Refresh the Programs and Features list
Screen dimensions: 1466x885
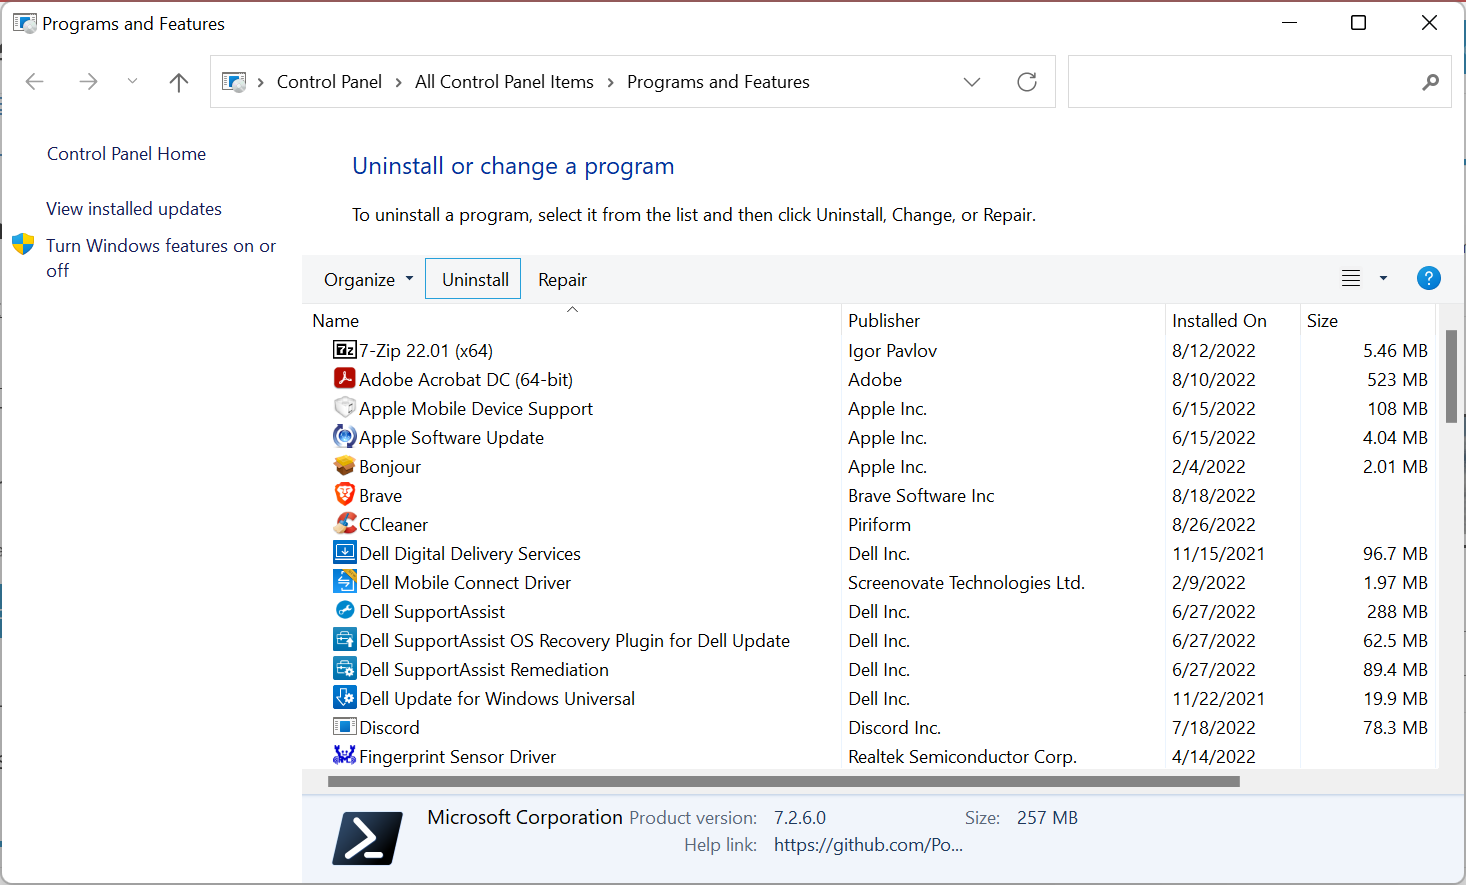pos(1027,82)
